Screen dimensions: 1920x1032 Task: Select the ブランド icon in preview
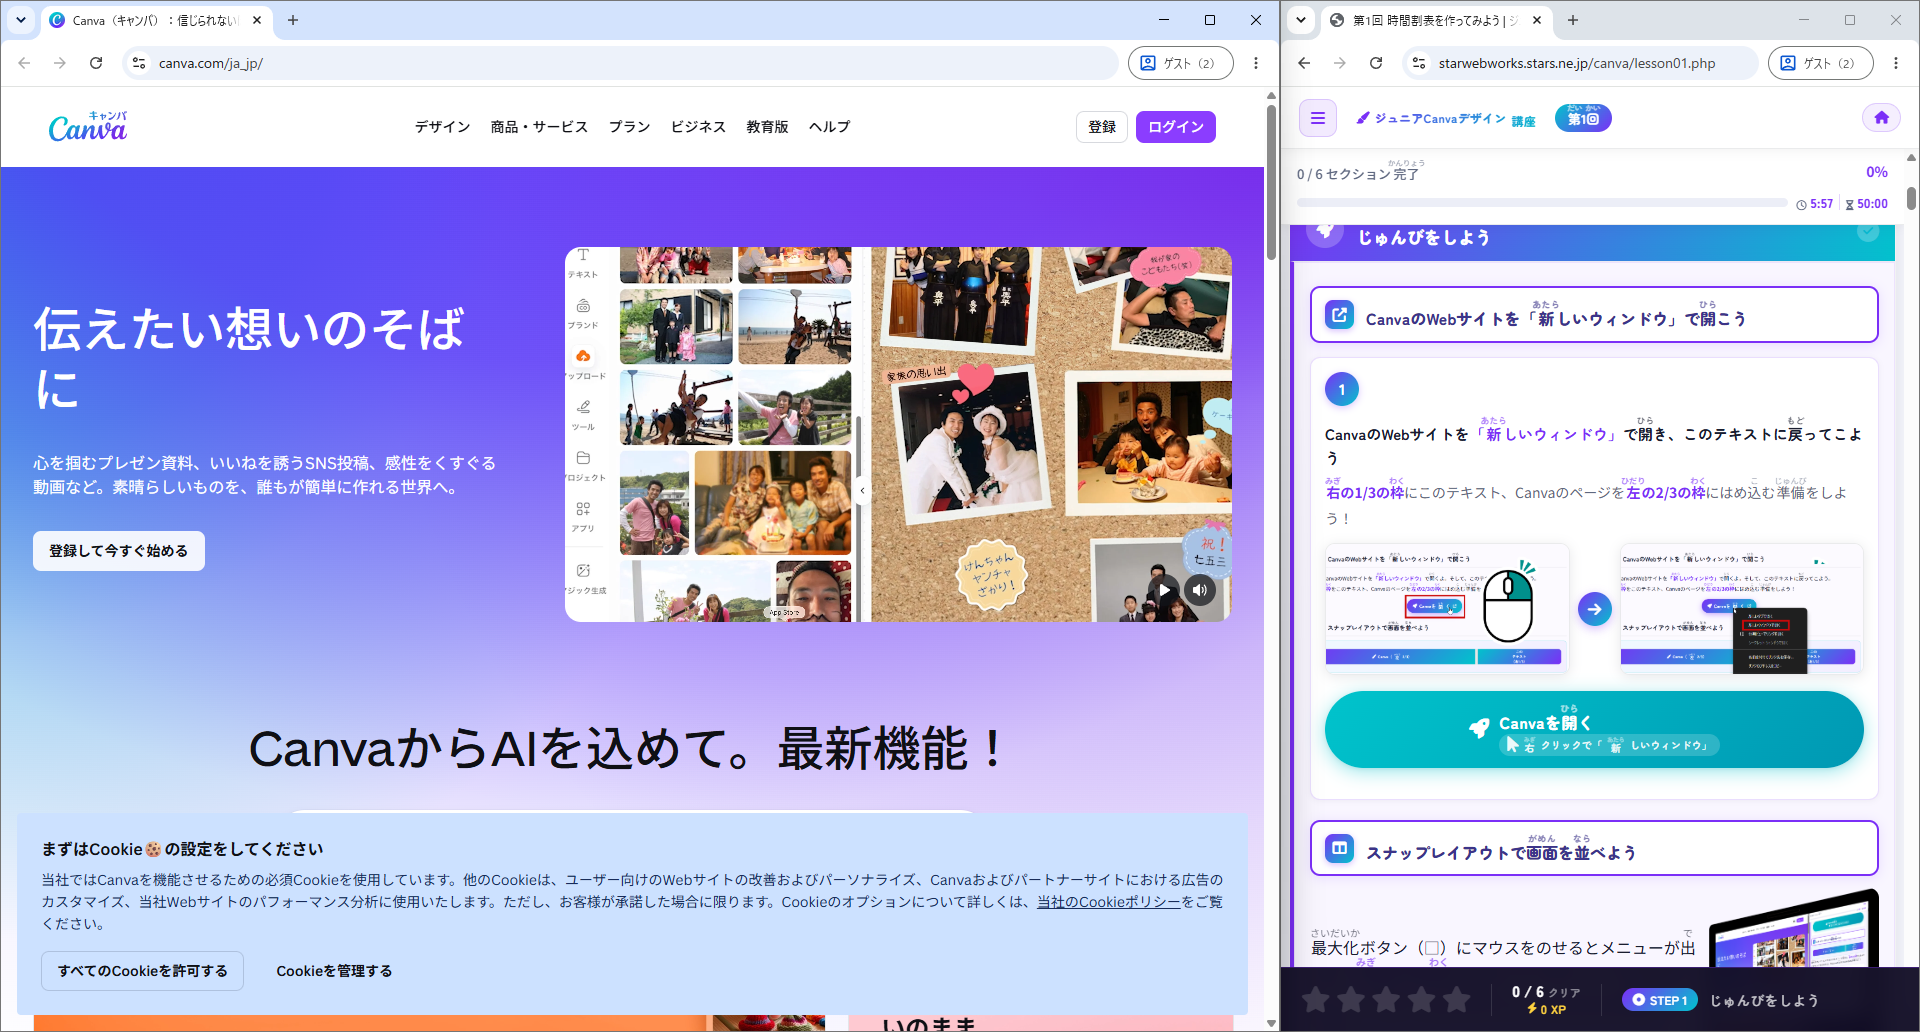pos(583,313)
